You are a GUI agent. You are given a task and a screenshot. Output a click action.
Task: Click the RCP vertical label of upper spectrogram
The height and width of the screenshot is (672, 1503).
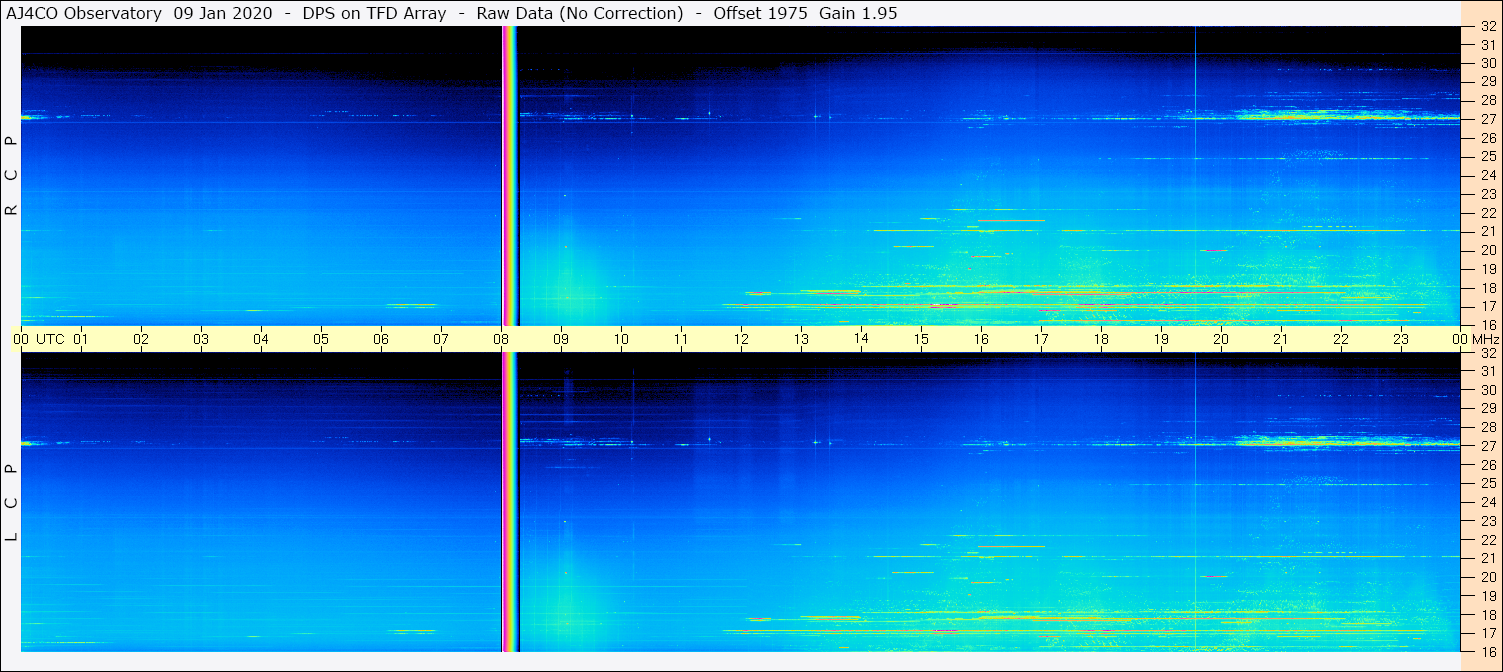11,175
